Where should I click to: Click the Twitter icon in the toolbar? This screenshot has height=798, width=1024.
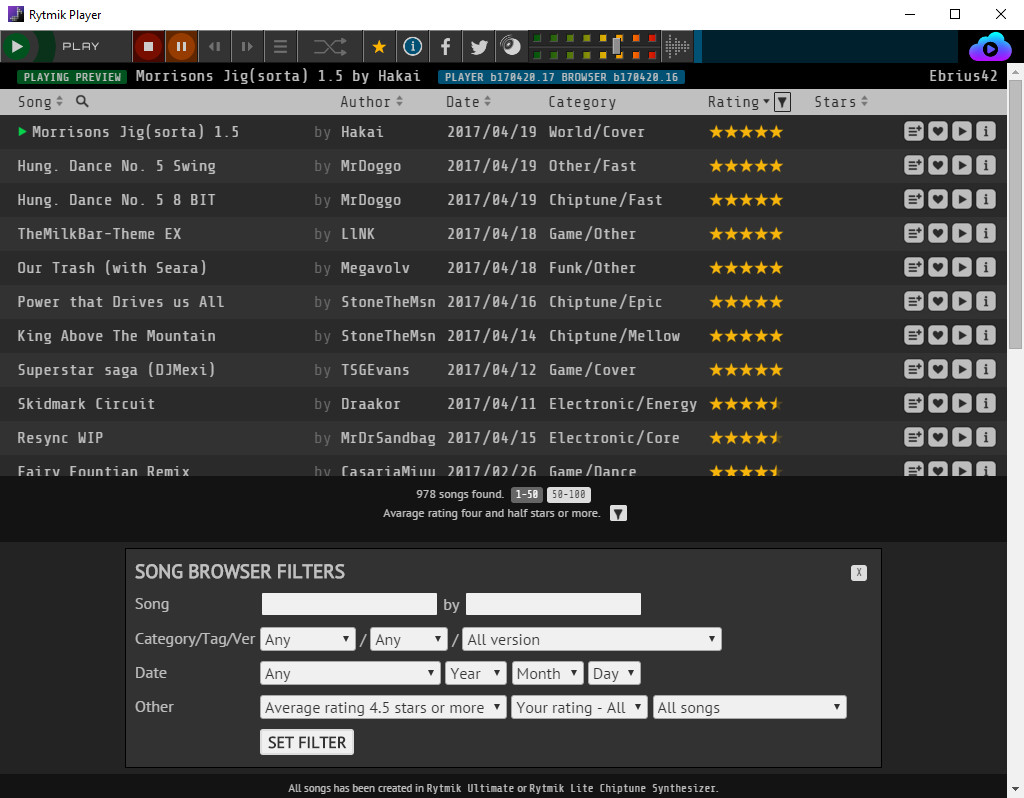pos(478,46)
